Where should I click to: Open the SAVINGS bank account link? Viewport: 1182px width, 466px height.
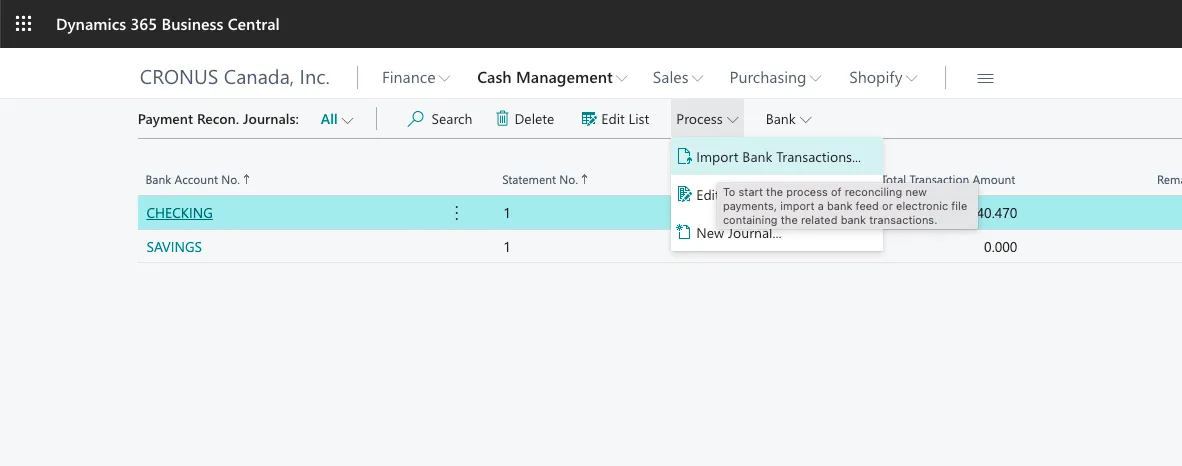[174, 247]
